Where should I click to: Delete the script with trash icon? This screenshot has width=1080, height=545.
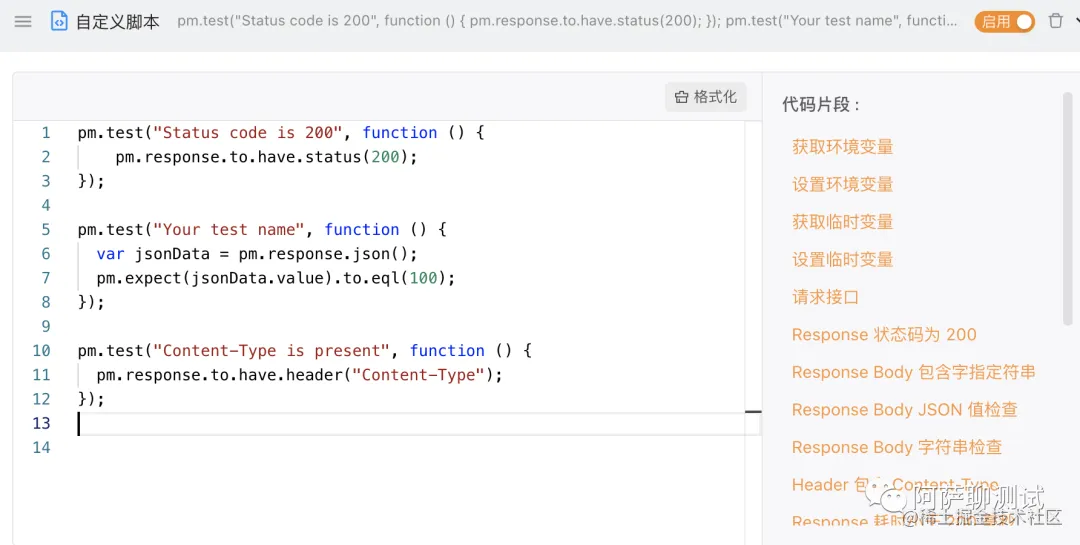point(1055,21)
